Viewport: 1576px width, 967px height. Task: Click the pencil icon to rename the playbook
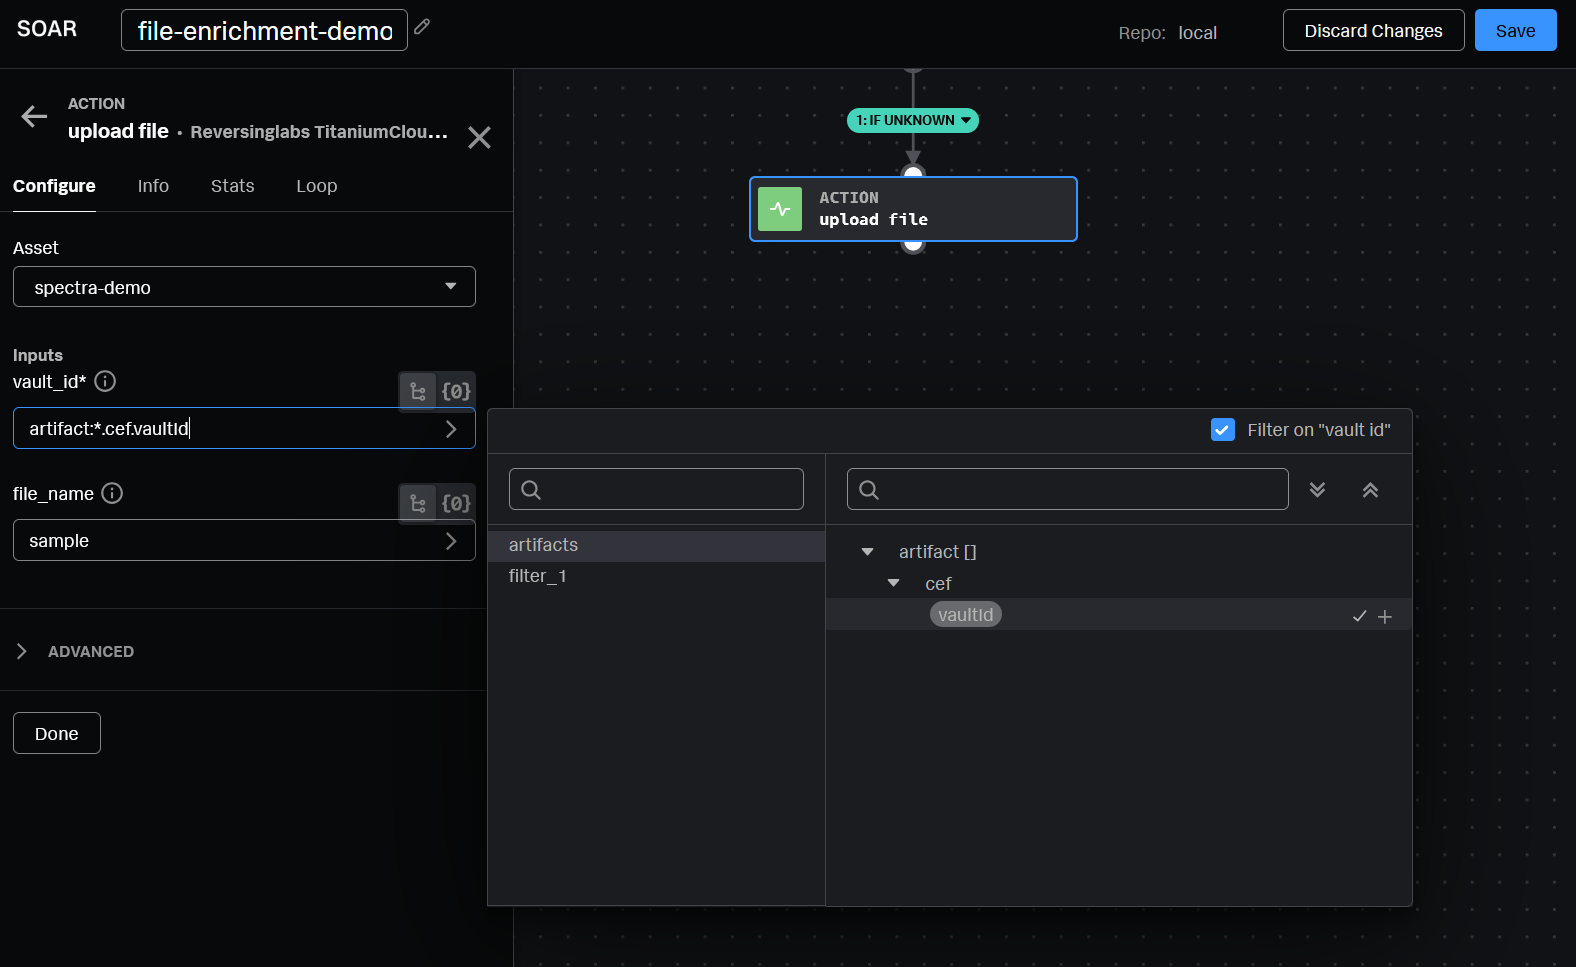(423, 27)
